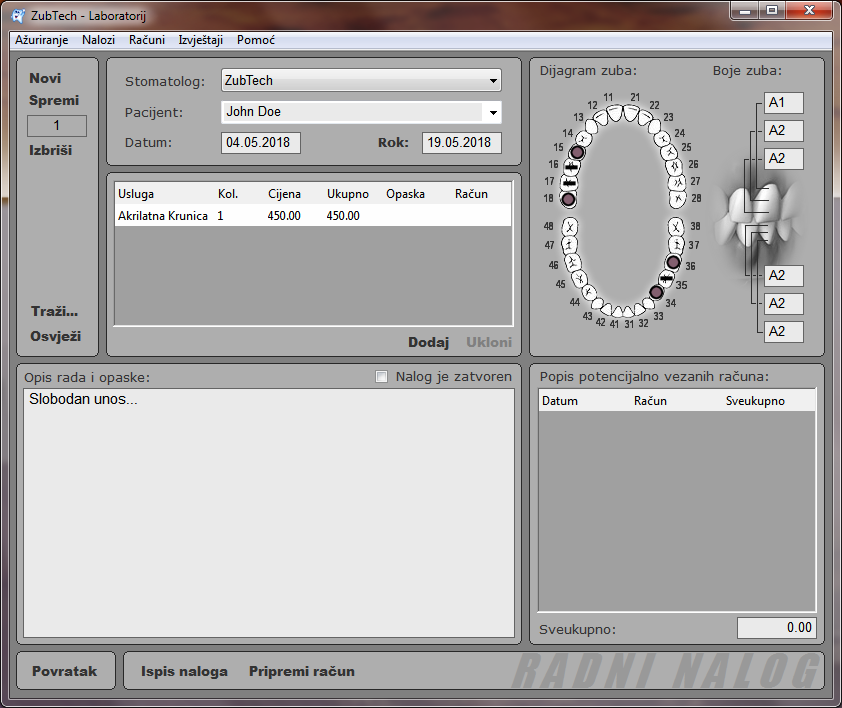The image size is (842, 708).
Task: Click the marked tooth 34
Action: pyautogui.click(x=656, y=292)
